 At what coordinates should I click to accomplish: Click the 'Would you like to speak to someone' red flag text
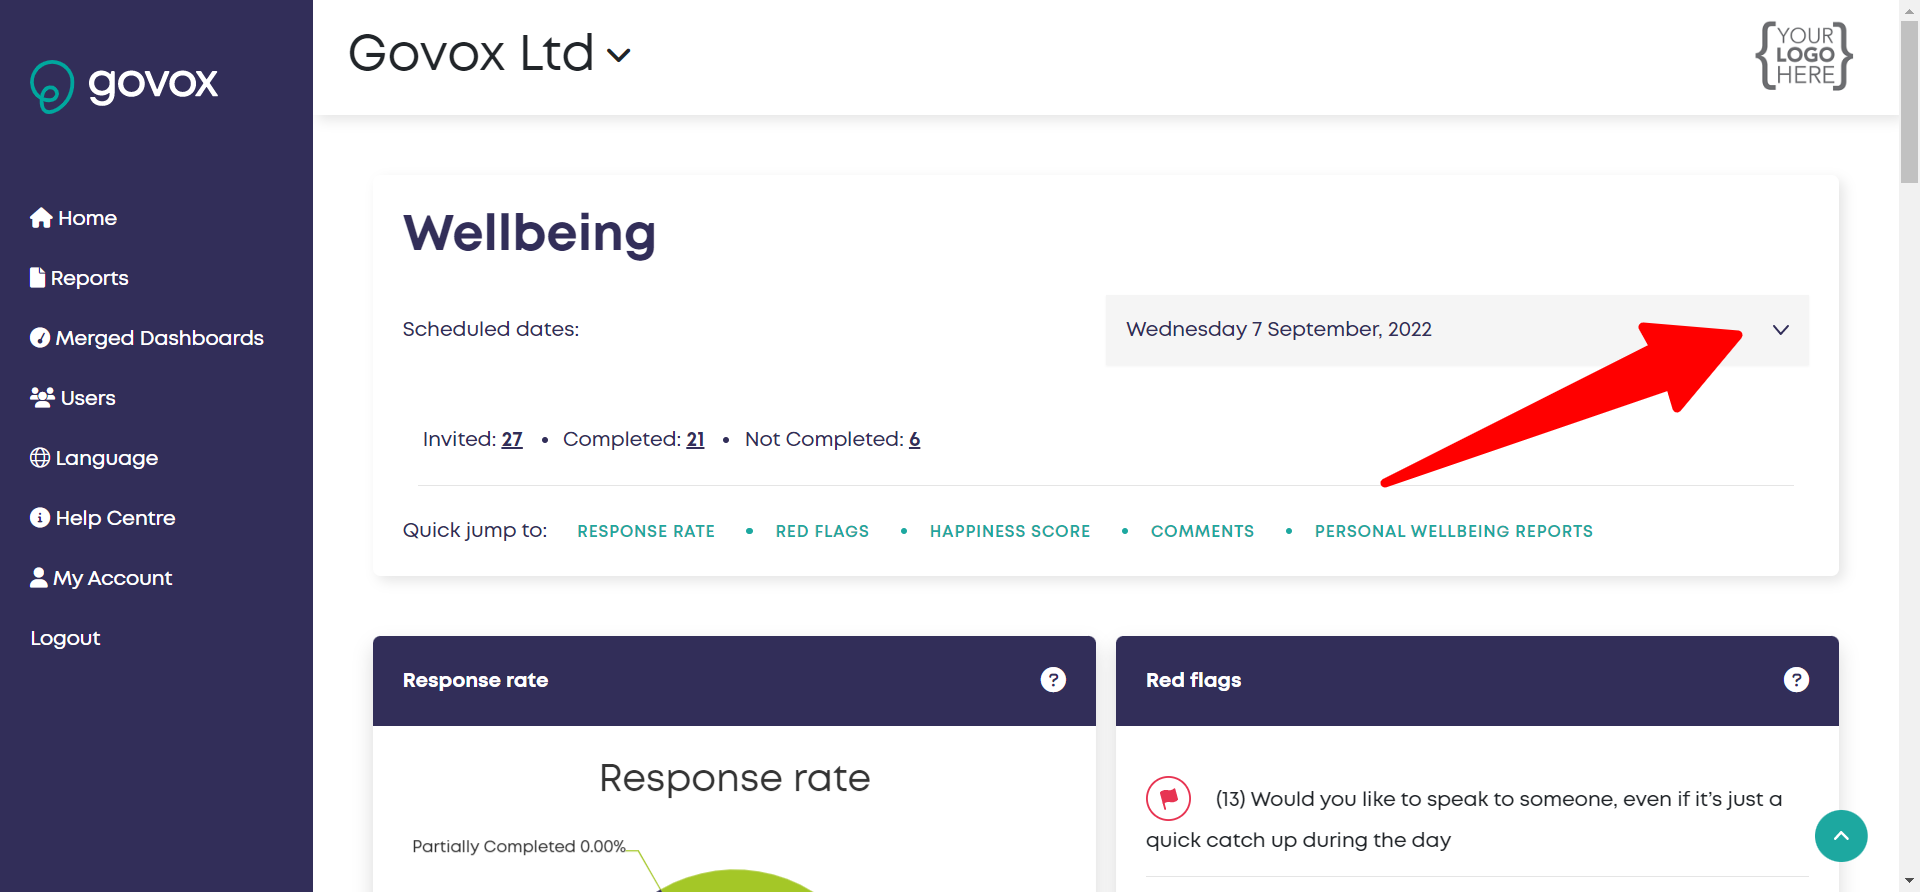point(1464,819)
